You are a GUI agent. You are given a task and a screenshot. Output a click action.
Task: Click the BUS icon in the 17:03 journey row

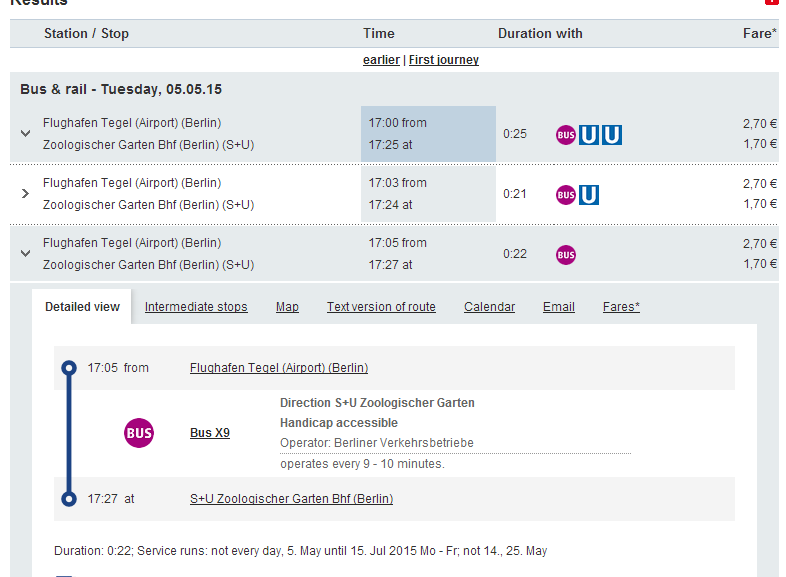pos(566,194)
